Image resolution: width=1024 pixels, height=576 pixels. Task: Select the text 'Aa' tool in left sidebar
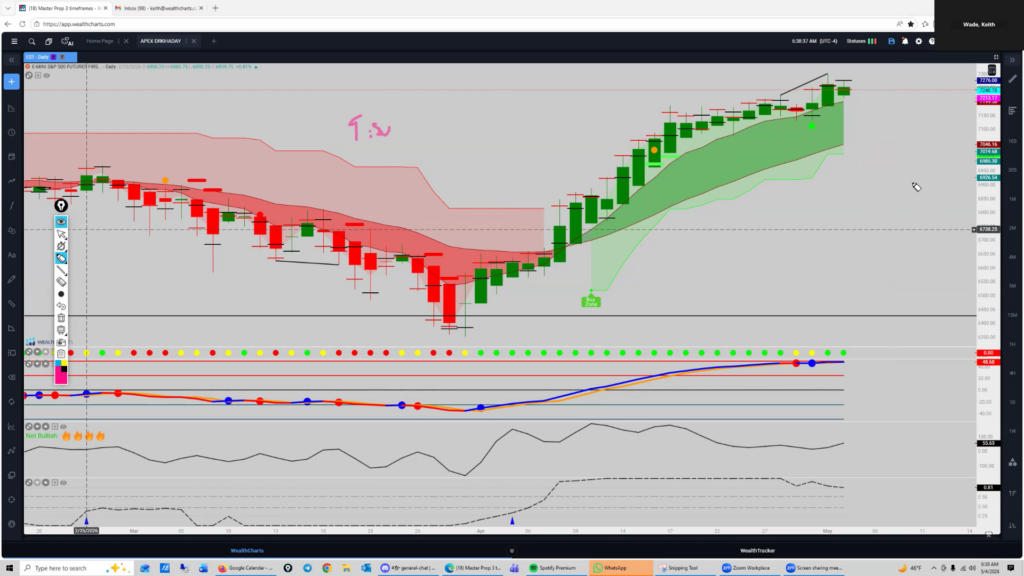click(11, 255)
